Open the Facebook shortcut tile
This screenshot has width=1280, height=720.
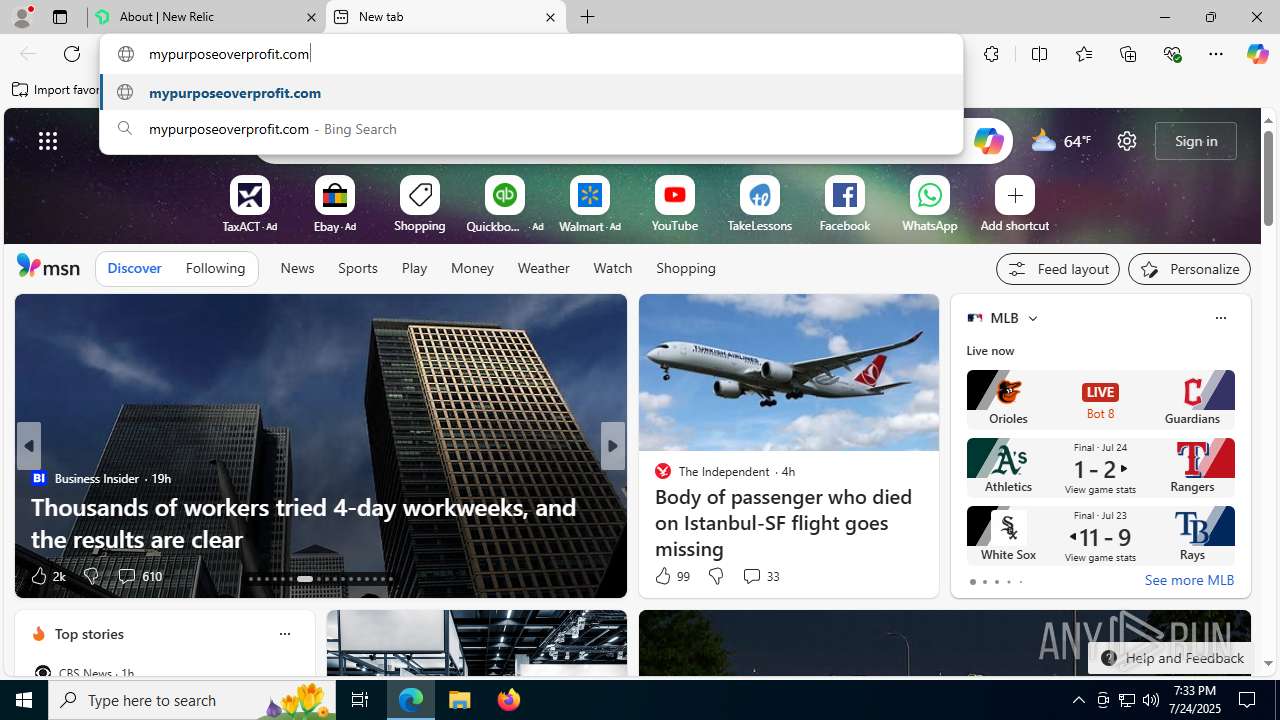pos(845,204)
